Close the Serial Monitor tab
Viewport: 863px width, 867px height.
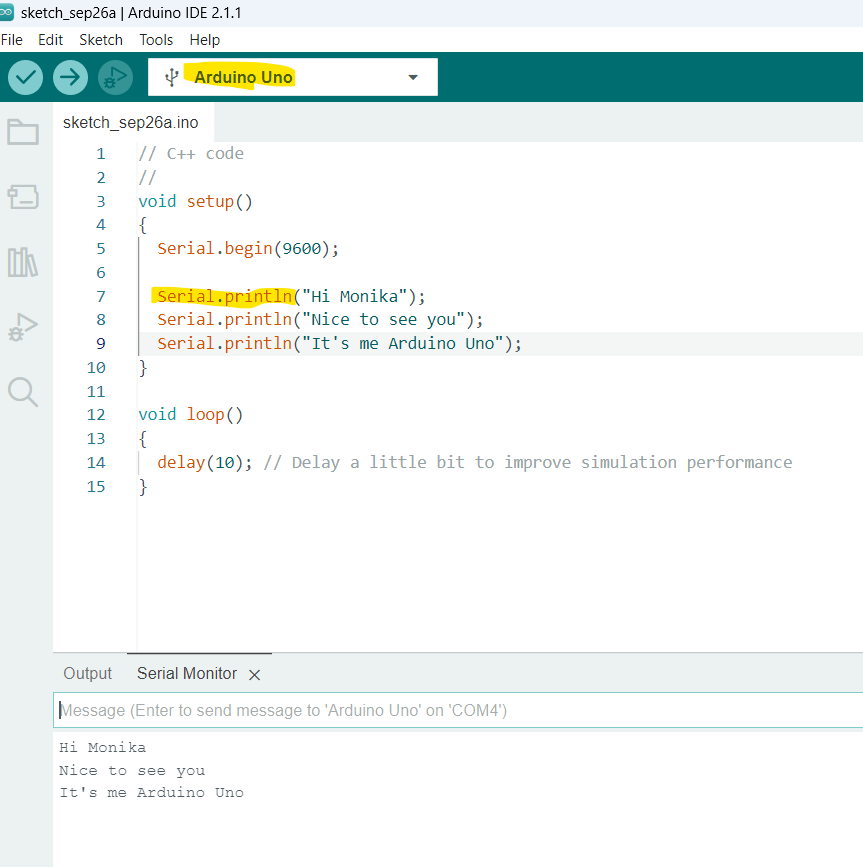254,675
